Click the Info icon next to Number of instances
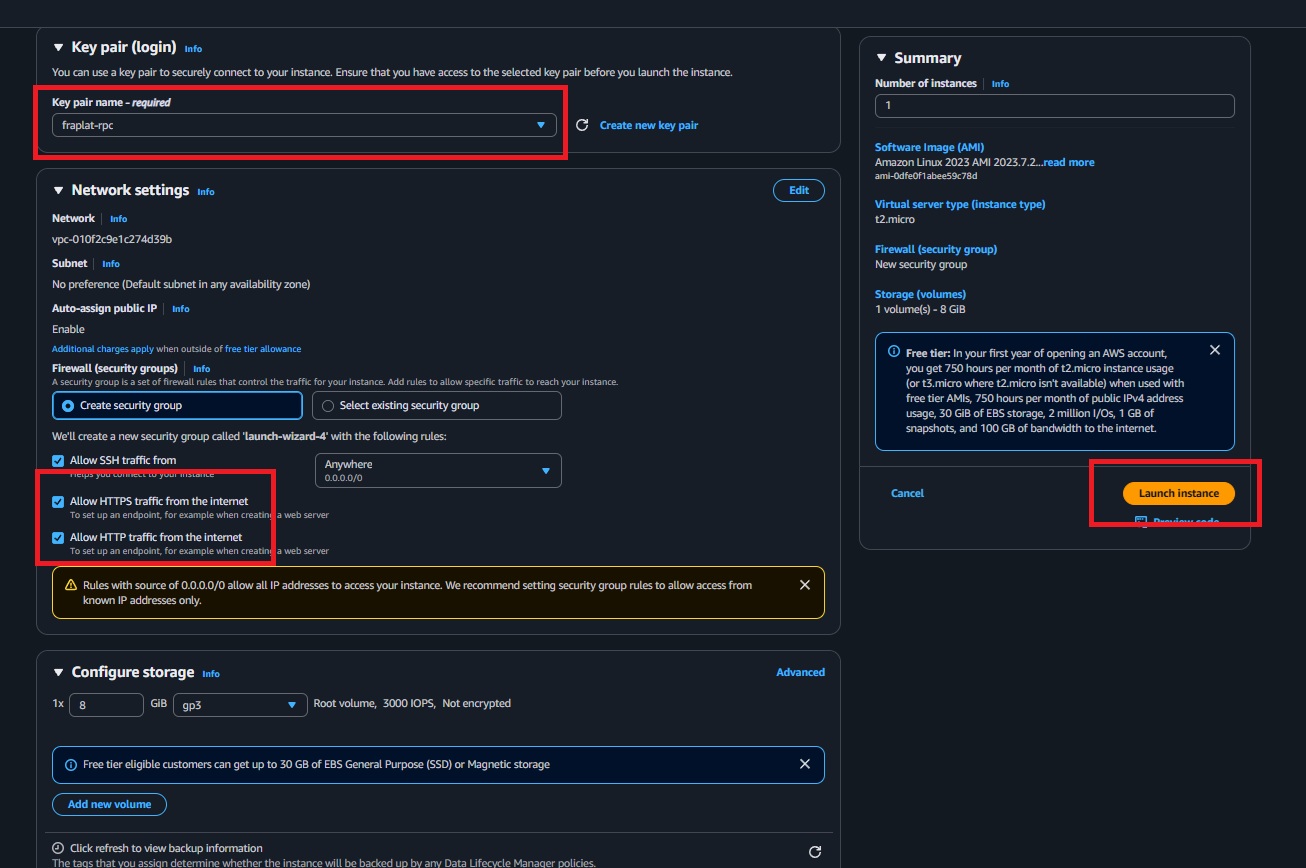Screen dimensions: 1306x868 tap(1000, 83)
